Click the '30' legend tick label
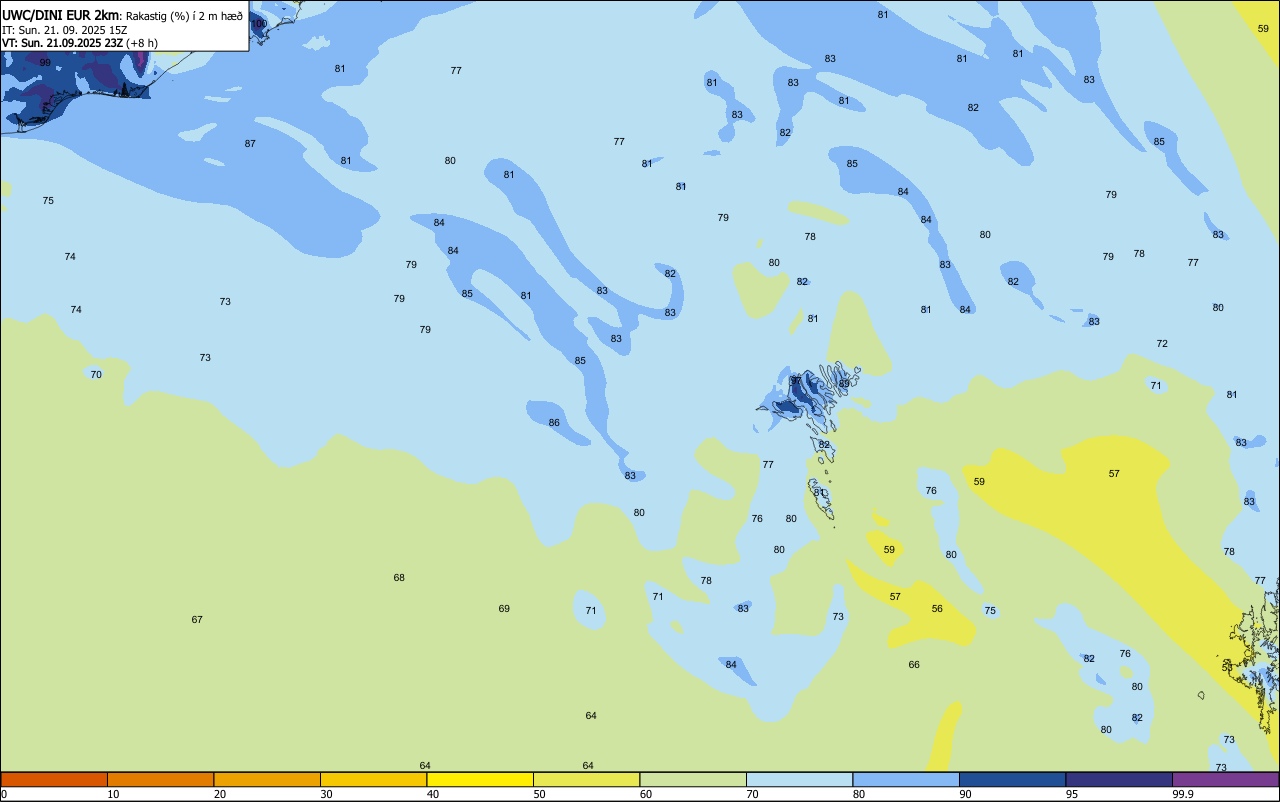 pos(327,794)
